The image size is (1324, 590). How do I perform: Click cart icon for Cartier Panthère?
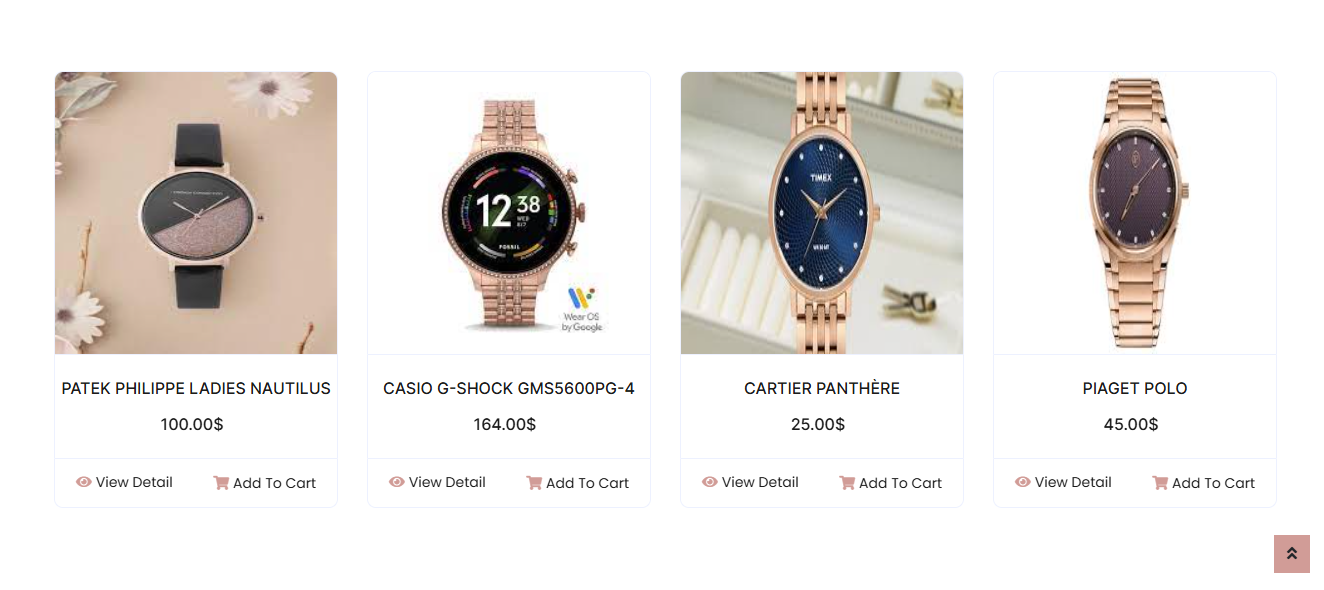(x=847, y=483)
